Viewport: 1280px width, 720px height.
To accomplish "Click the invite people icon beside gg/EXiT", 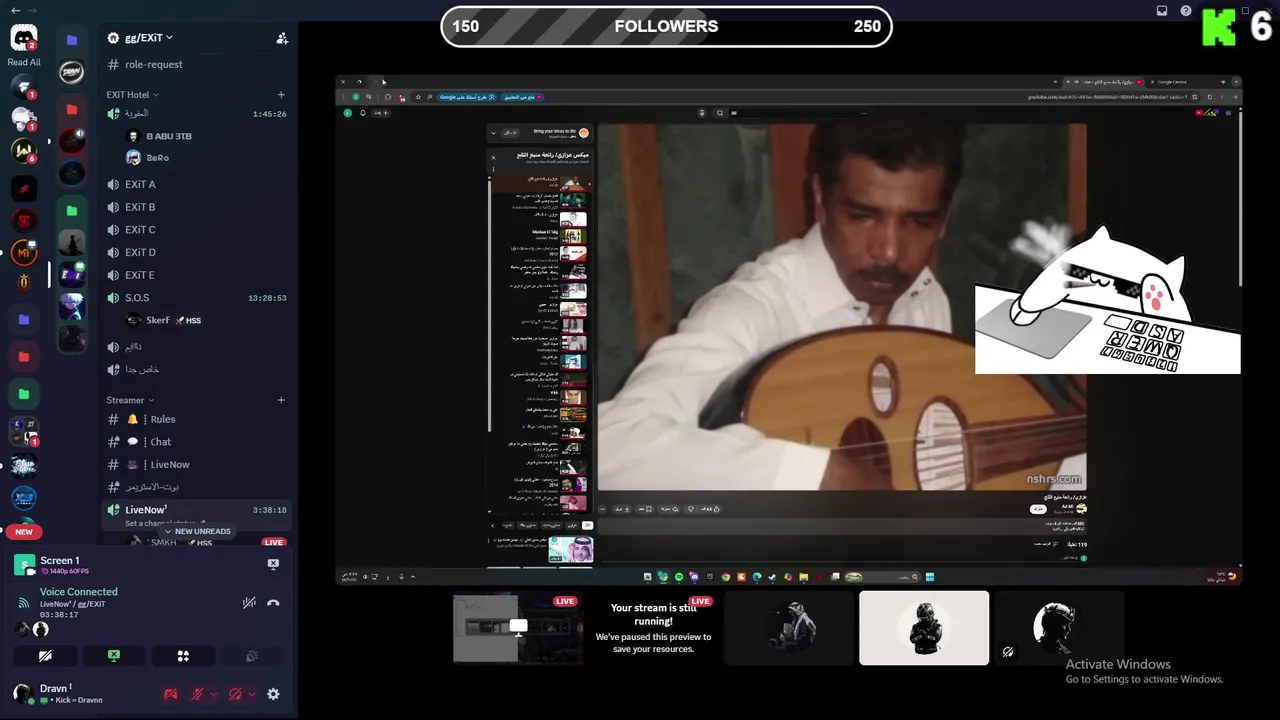I will coord(282,38).
